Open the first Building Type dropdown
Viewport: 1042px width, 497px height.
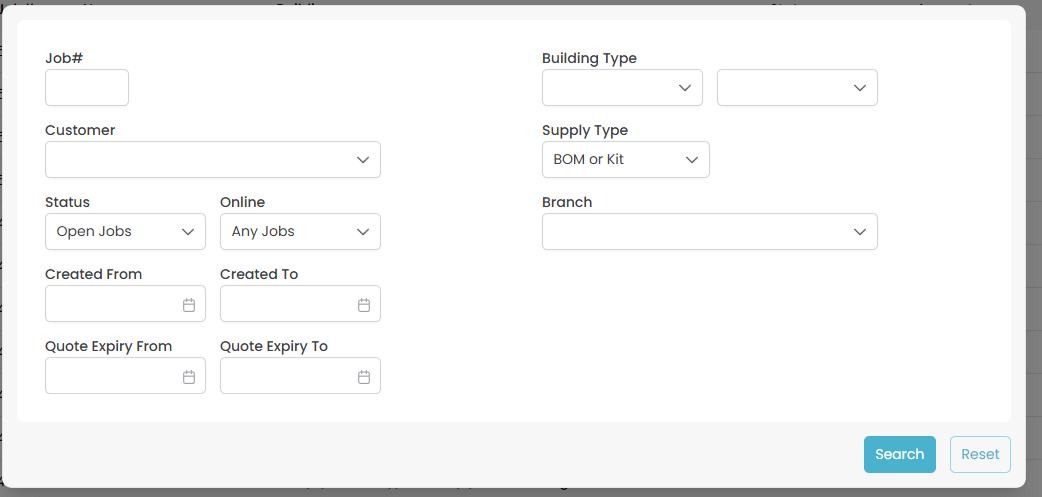(622, 88)
